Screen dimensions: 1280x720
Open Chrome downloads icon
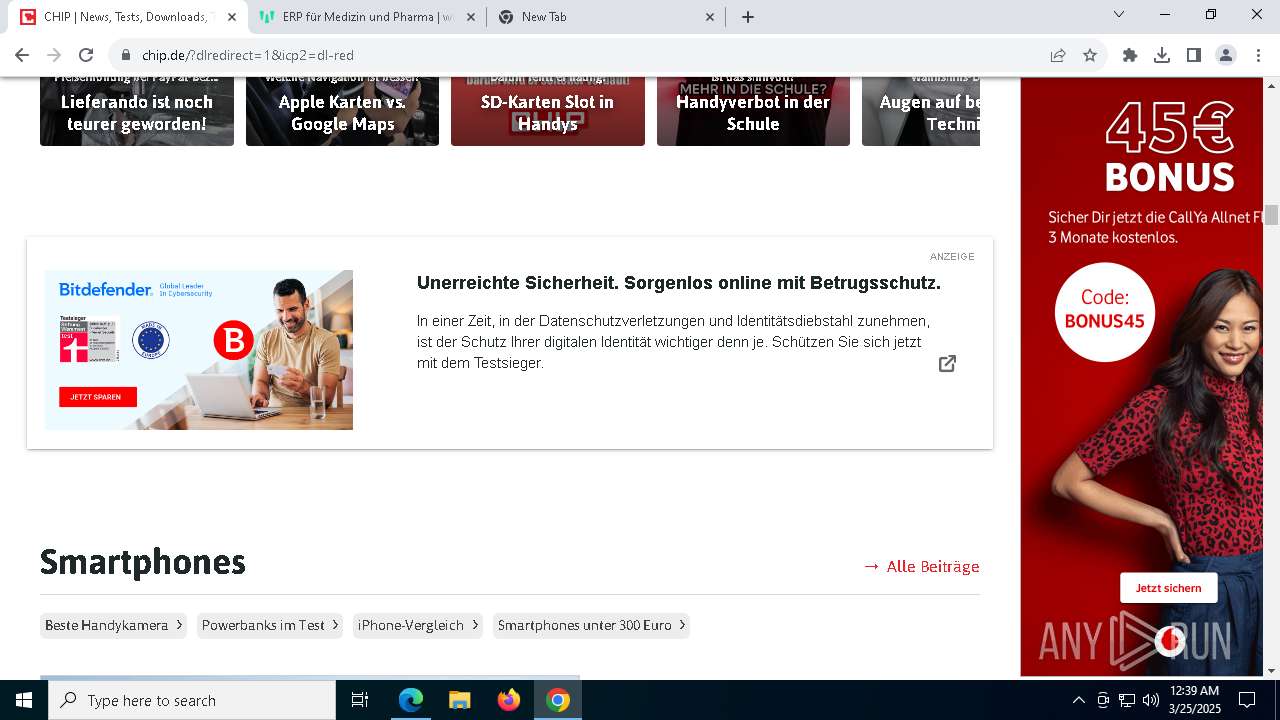[1162, 55]
